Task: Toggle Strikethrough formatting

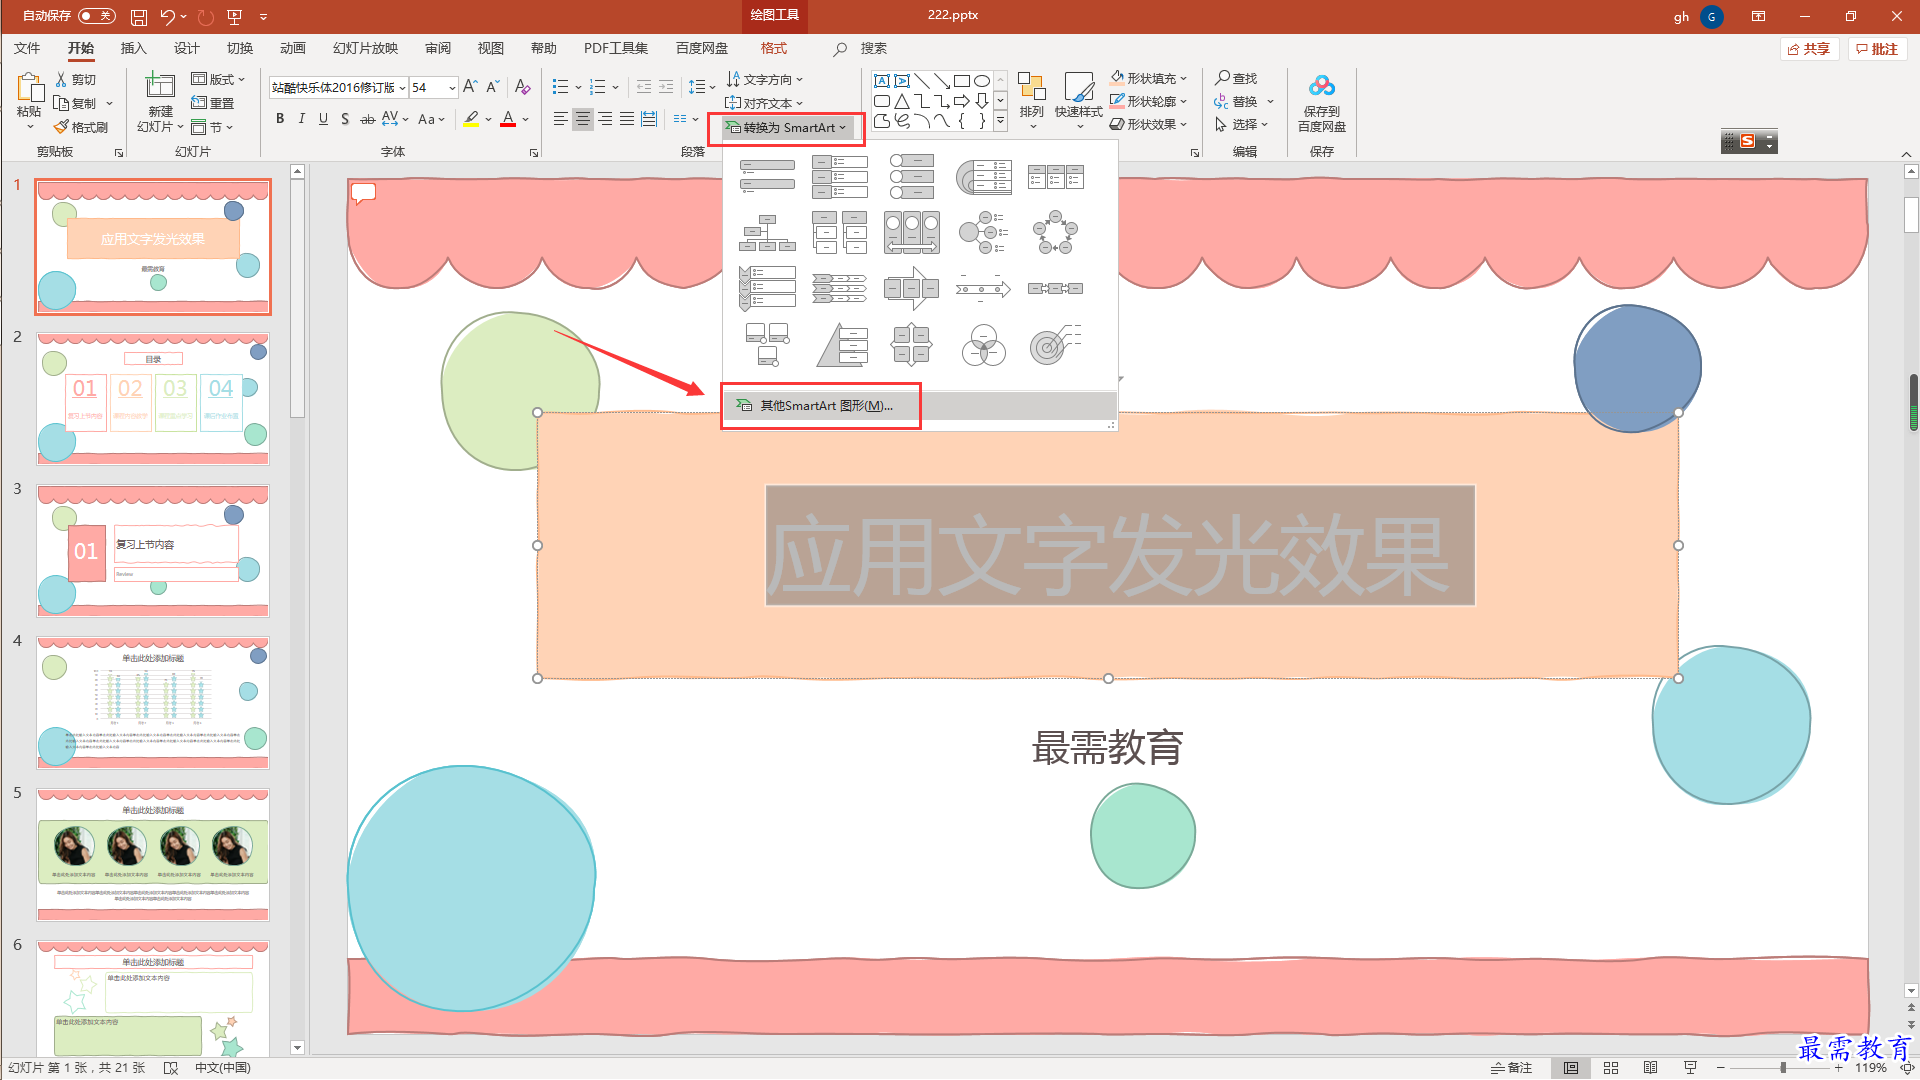Action: [367, 119]
